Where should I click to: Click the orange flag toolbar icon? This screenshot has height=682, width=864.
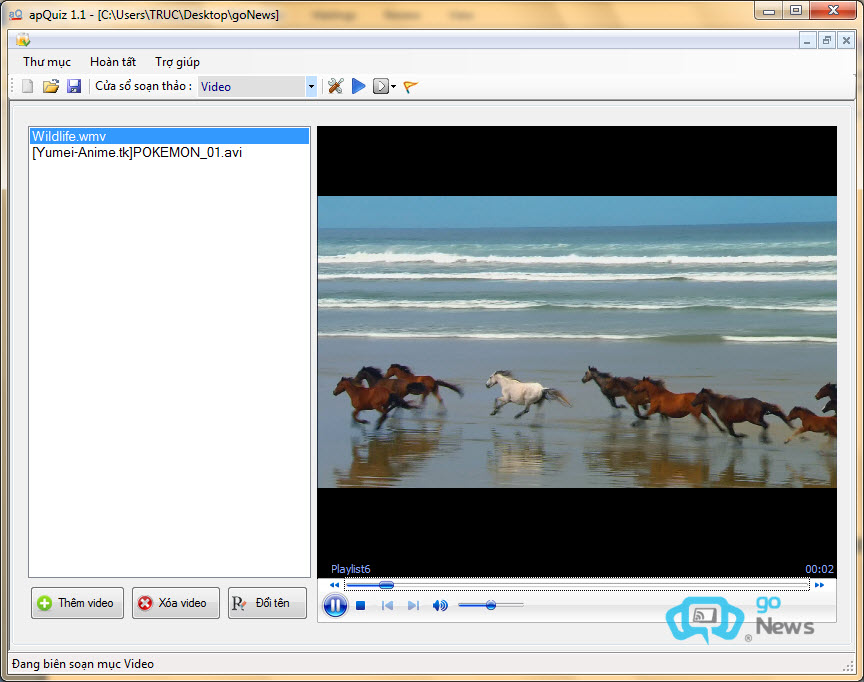[411, 86]
